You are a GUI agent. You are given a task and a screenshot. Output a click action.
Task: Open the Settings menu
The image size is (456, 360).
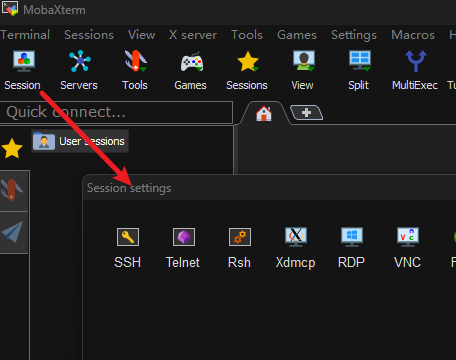(354, 35)
